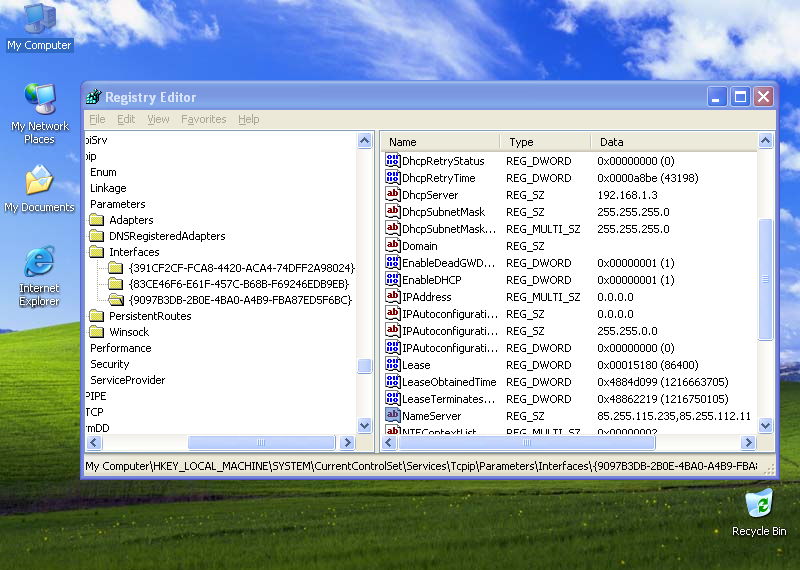800x570 pixels.
Task: Click the values pane vertical scrollbar thumb
Action: coord(765,279)
